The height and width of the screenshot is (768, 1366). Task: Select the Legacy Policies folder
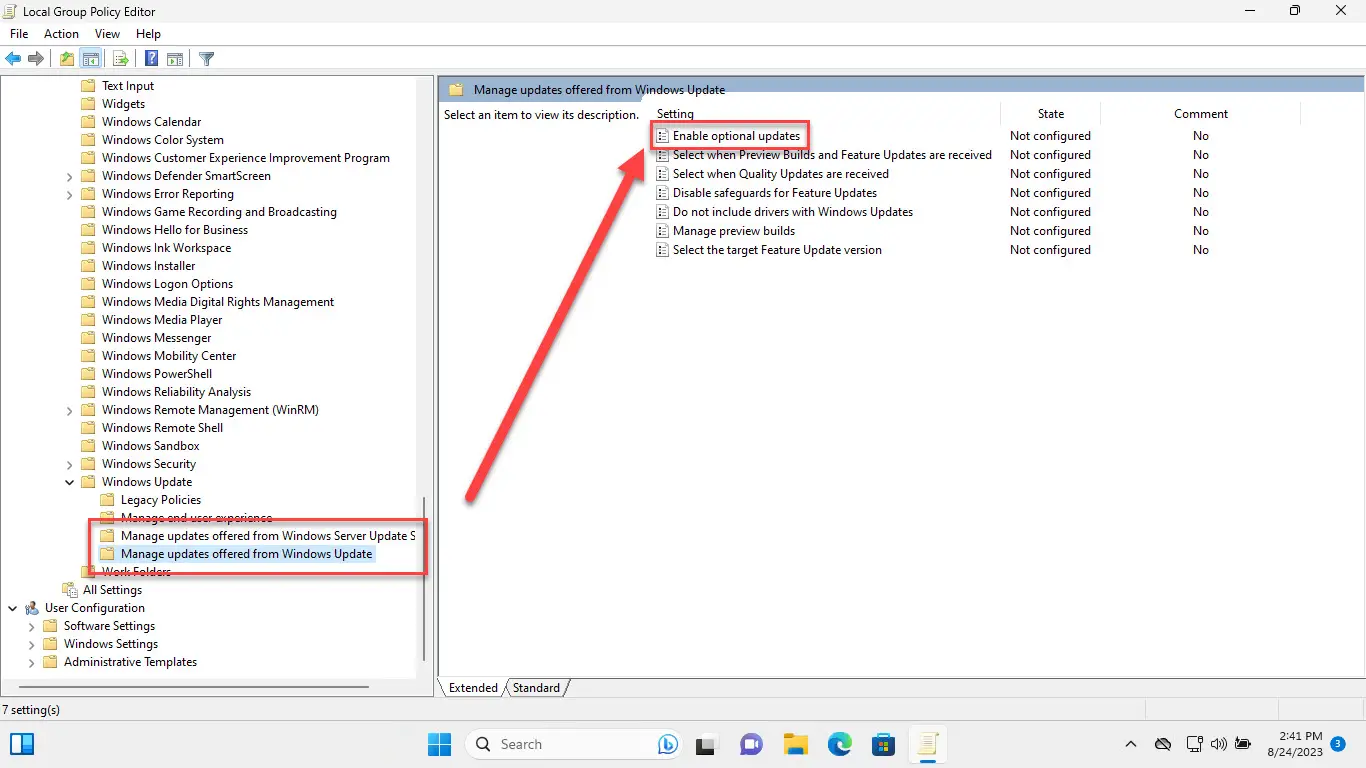(161, 500)
